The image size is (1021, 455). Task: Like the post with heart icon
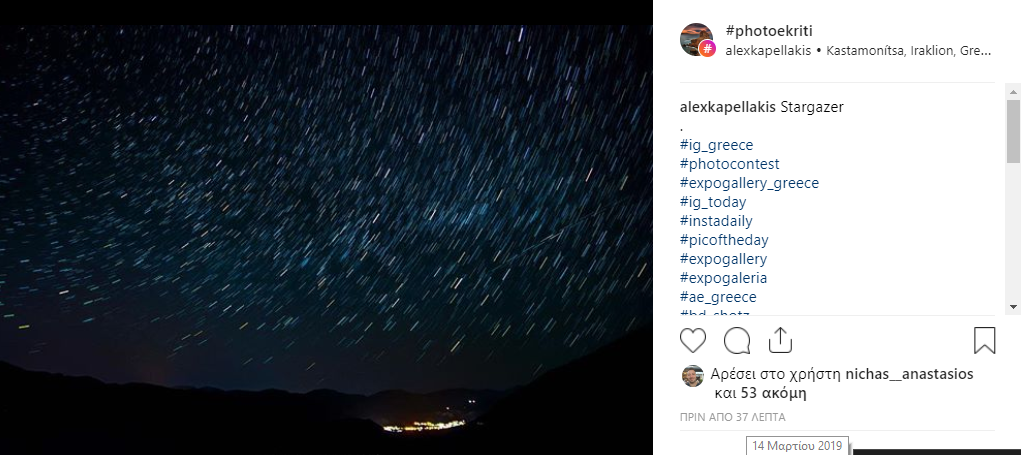coord(693,340)
